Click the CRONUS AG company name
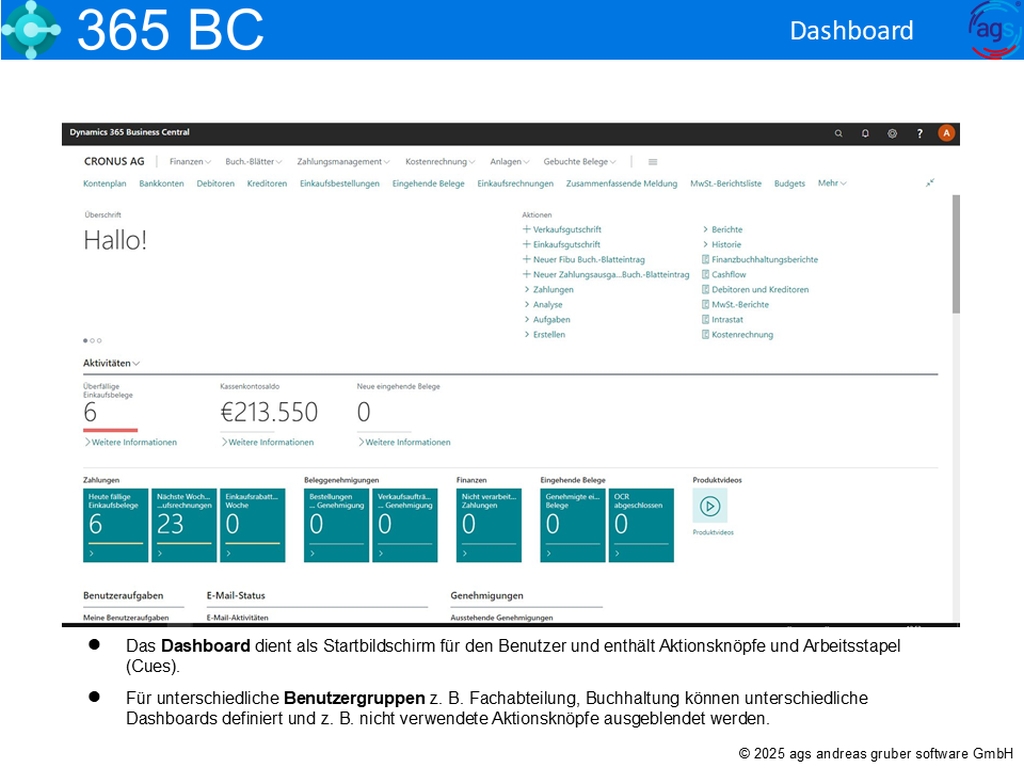Image resolution: width=1024 pixels, height=768 pixels. click(114, 161)
